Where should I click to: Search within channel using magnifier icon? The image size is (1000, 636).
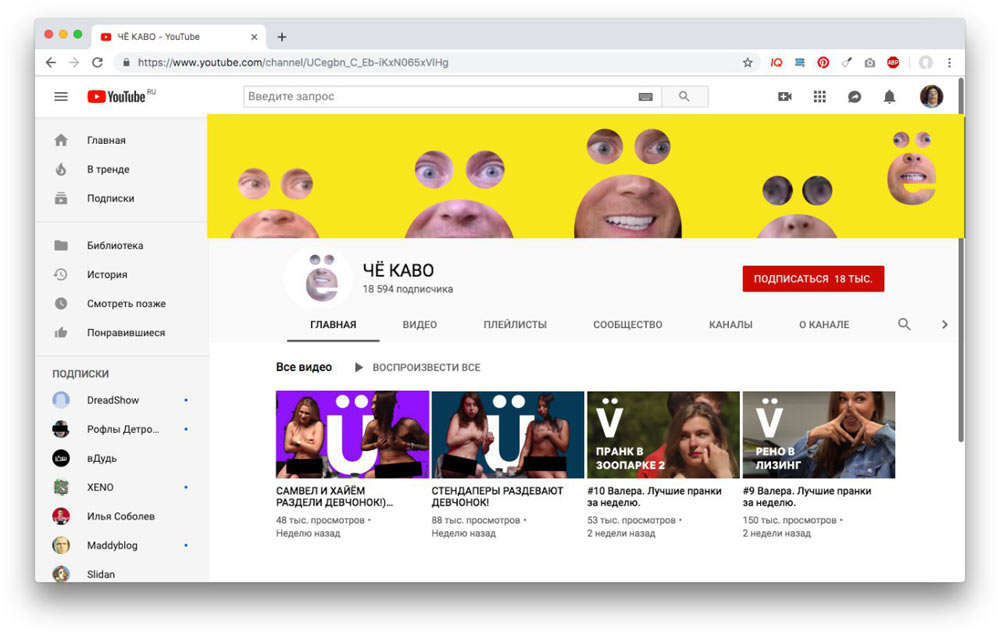click(x=904, y=325)
